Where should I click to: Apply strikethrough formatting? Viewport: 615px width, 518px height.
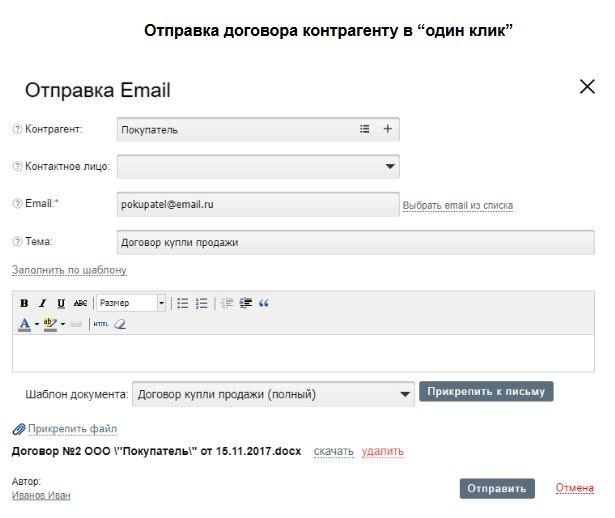coord(80,303)
